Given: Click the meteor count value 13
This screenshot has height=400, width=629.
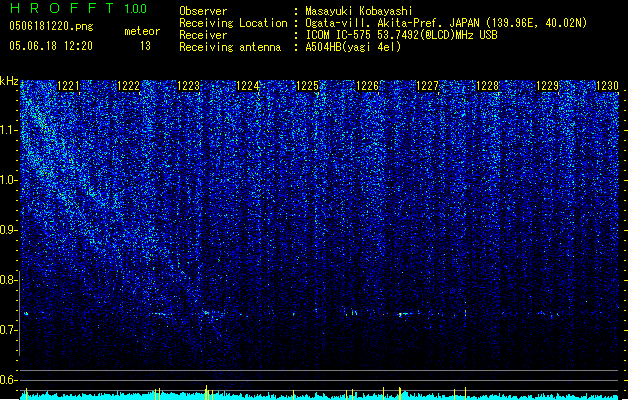Looking at the screenshot, I should 145,46.
